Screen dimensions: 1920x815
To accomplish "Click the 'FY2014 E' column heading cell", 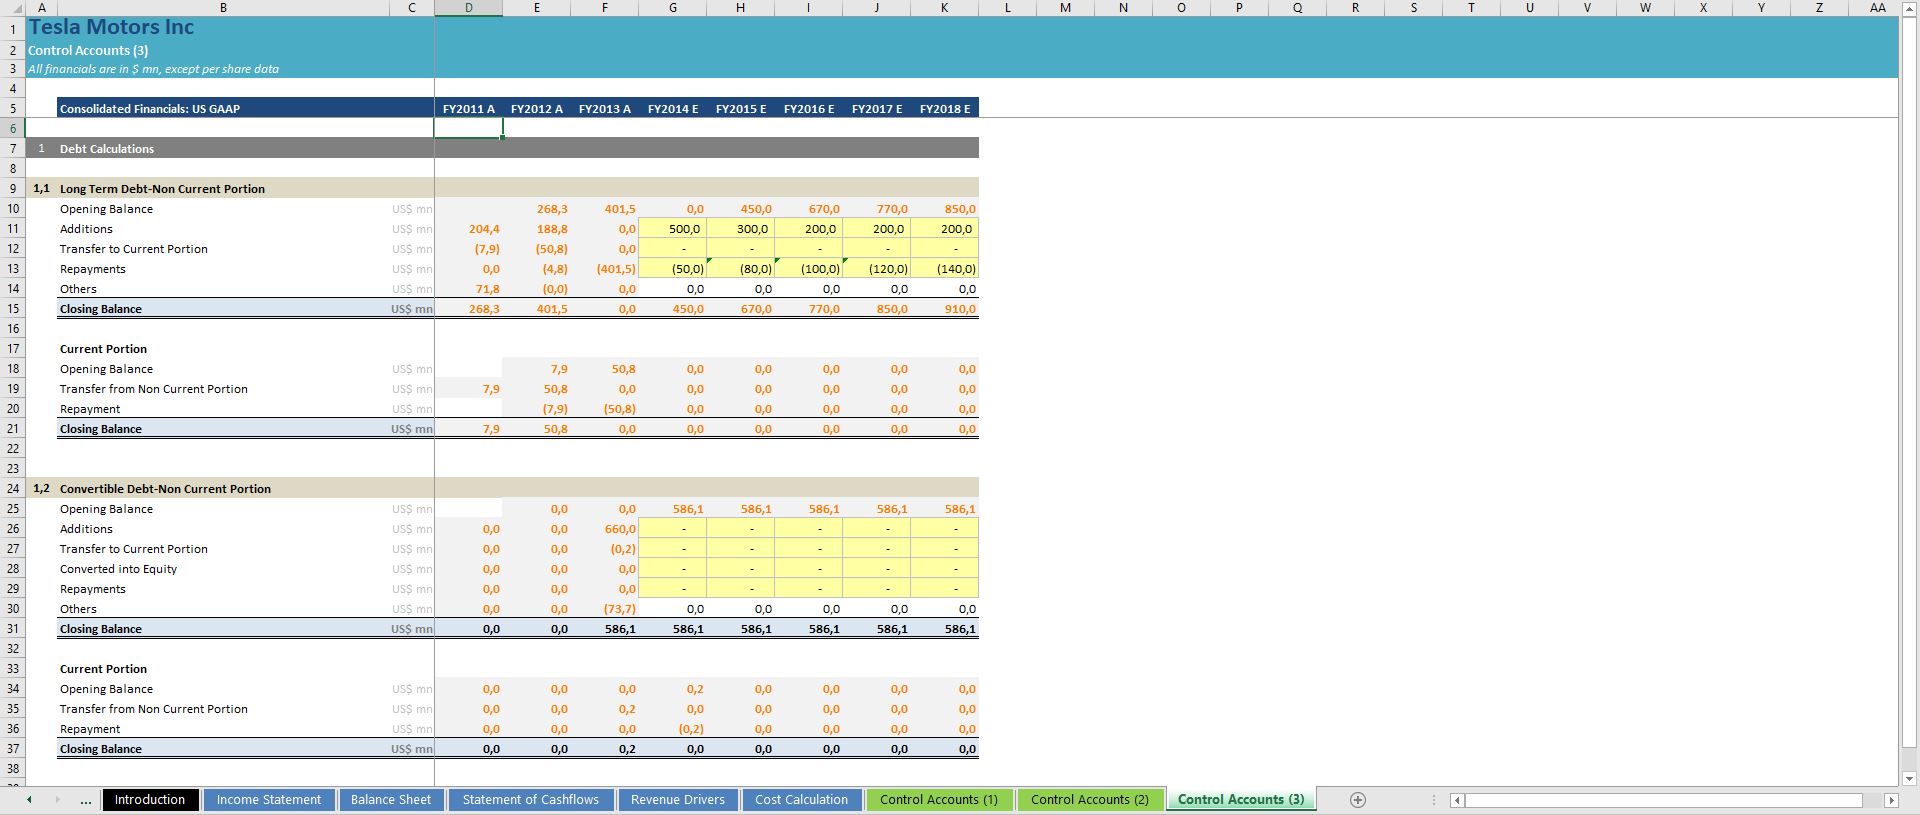I will pyautogui.click(x=673, y=108).
